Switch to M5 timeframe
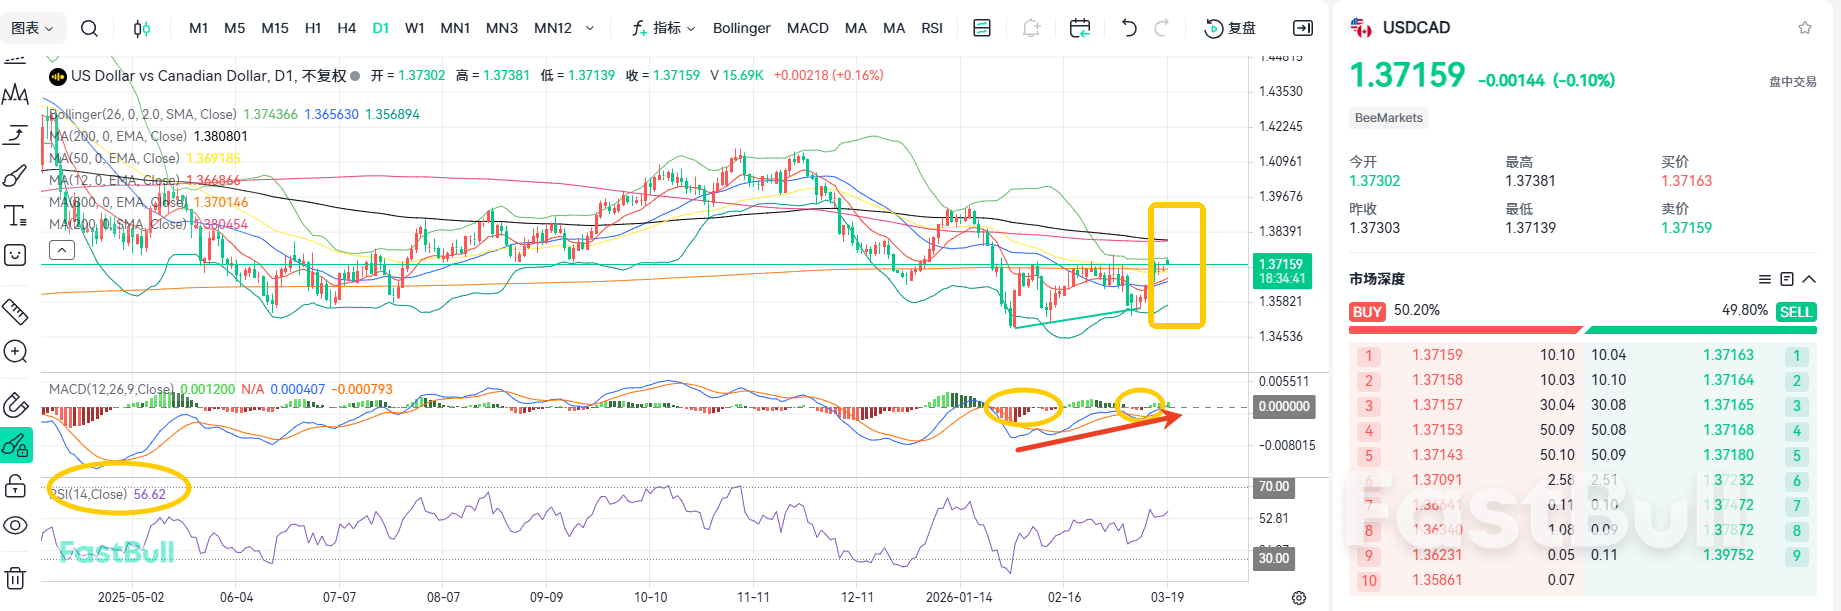The height and width of the screenshot is (611, 1841). [235, 28]
